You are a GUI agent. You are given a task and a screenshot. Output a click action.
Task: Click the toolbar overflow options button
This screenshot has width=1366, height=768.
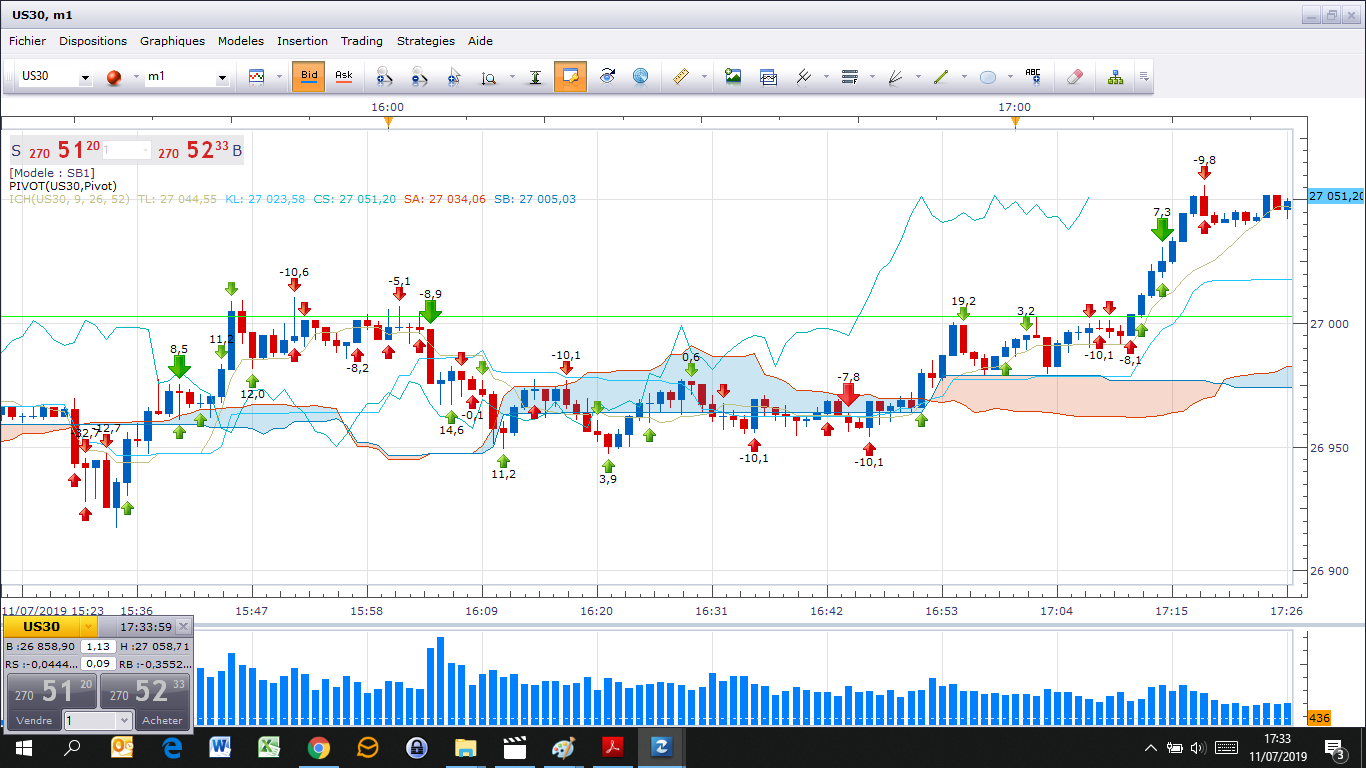pos(1144,77)
